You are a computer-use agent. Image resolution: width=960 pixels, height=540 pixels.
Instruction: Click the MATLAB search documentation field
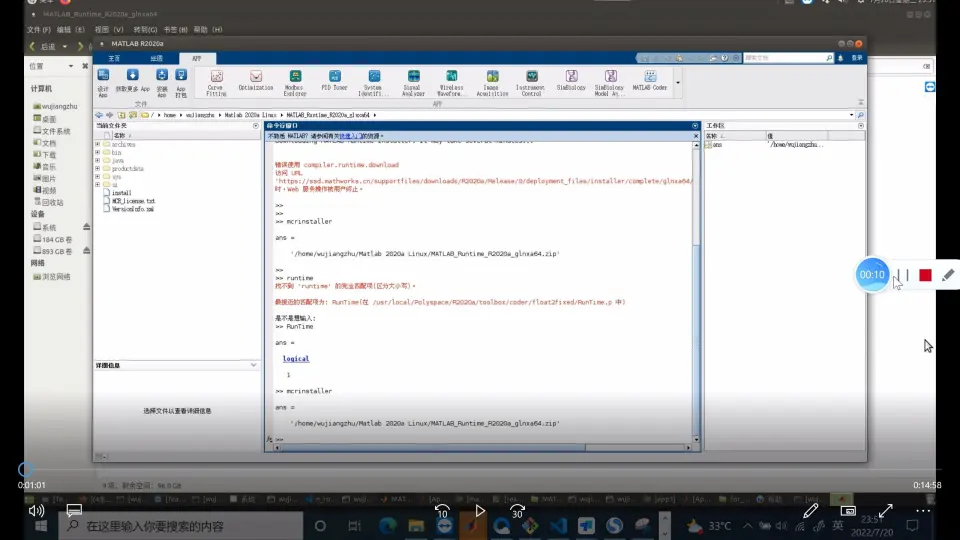point(789,58)
